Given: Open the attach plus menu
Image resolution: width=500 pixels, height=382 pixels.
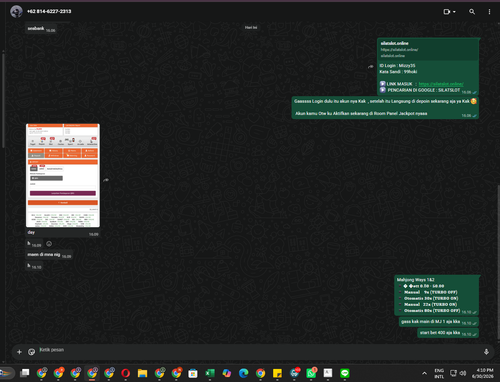Looking at the screenshot, I should click(x=19, y=352).
